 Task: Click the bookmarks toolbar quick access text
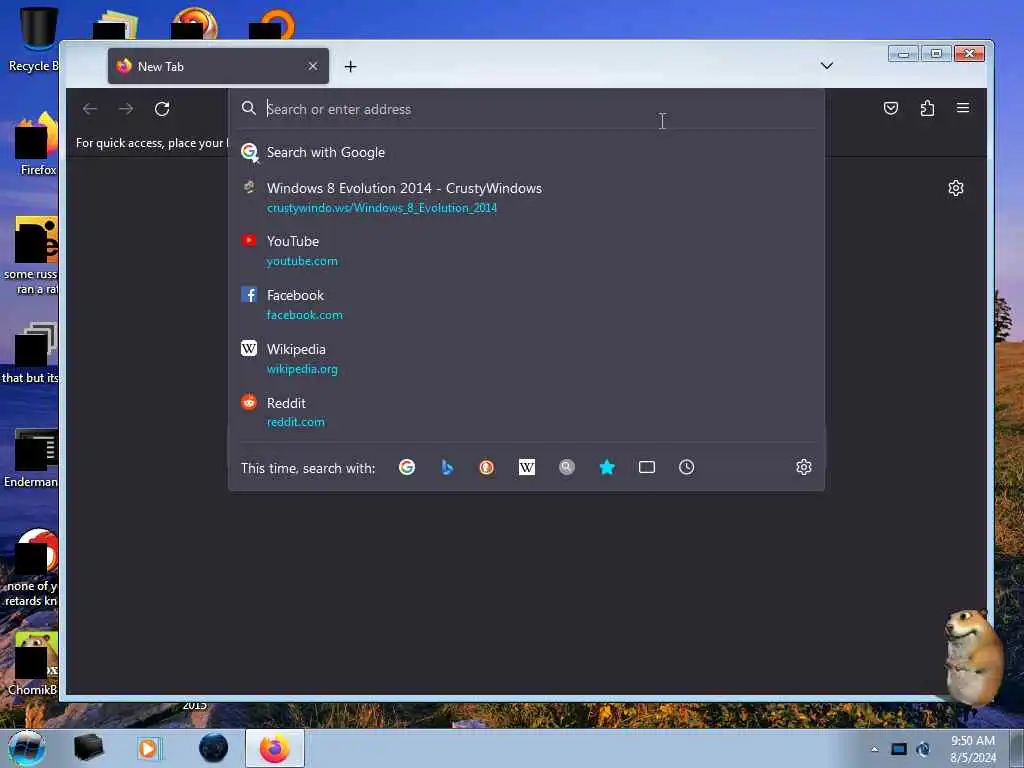click(152, 142)
